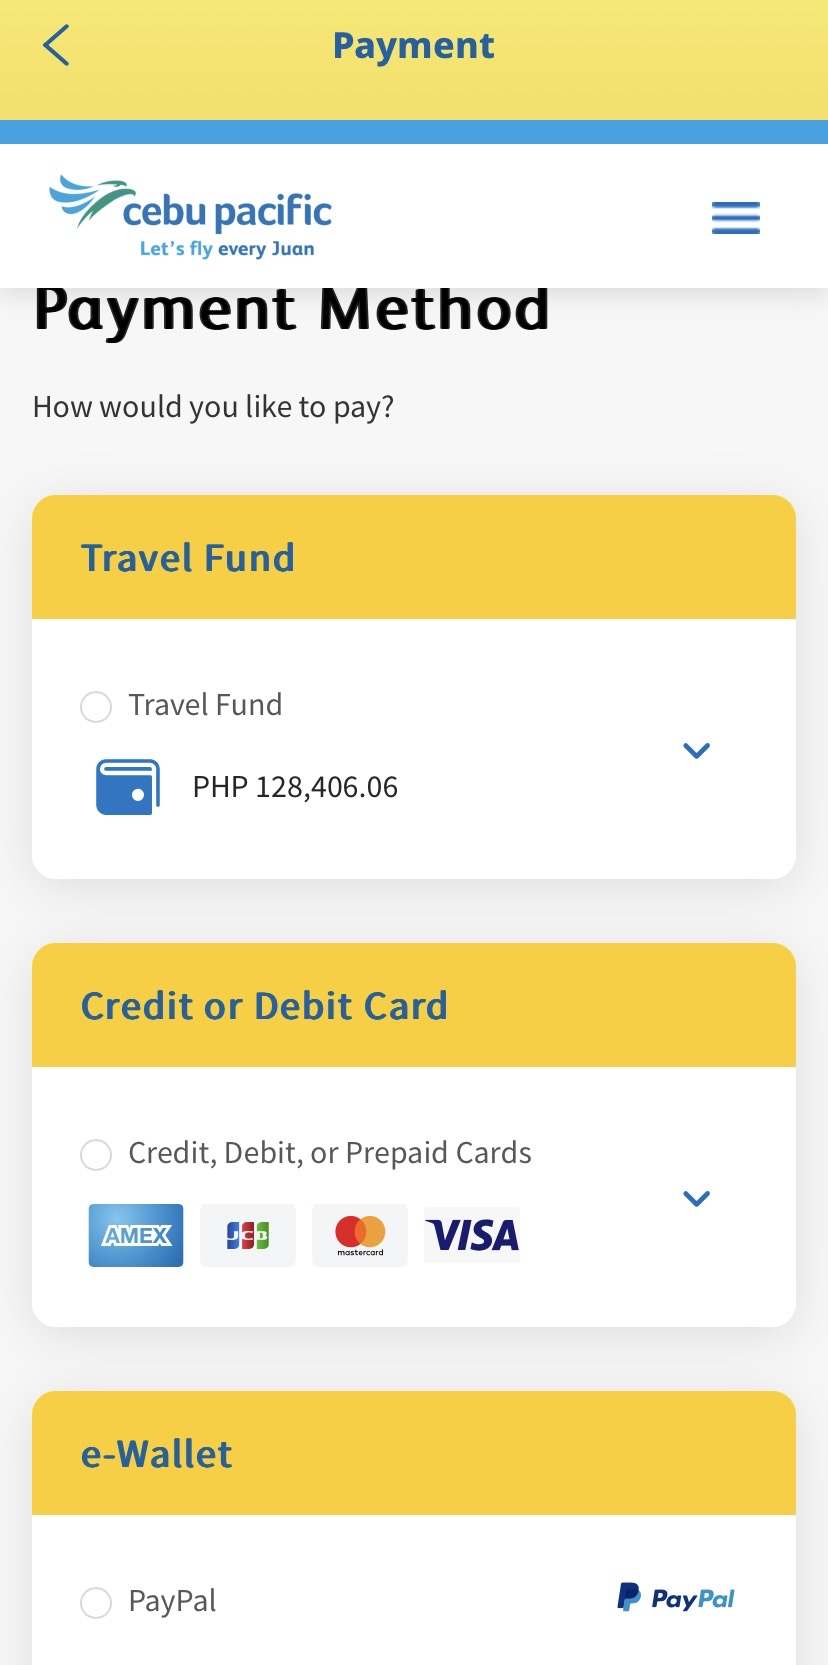This screenshot has height=1665, width=828.
Task: Tap the VISA card icon
Action: click(472, 1235)
